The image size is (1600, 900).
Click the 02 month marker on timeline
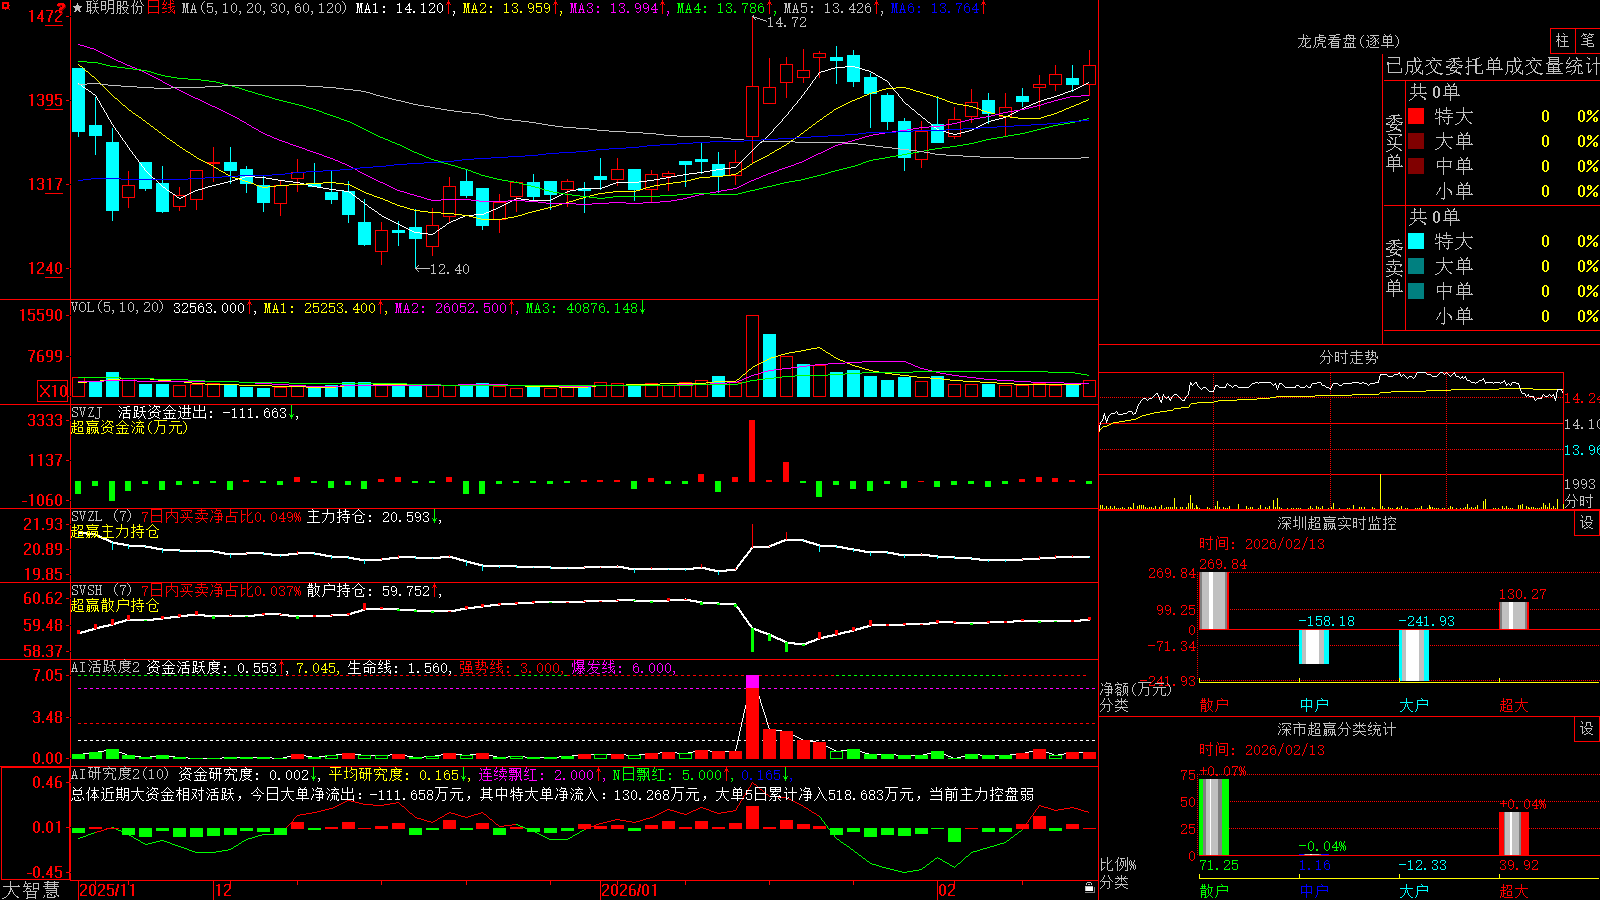[x=946, y=890]
